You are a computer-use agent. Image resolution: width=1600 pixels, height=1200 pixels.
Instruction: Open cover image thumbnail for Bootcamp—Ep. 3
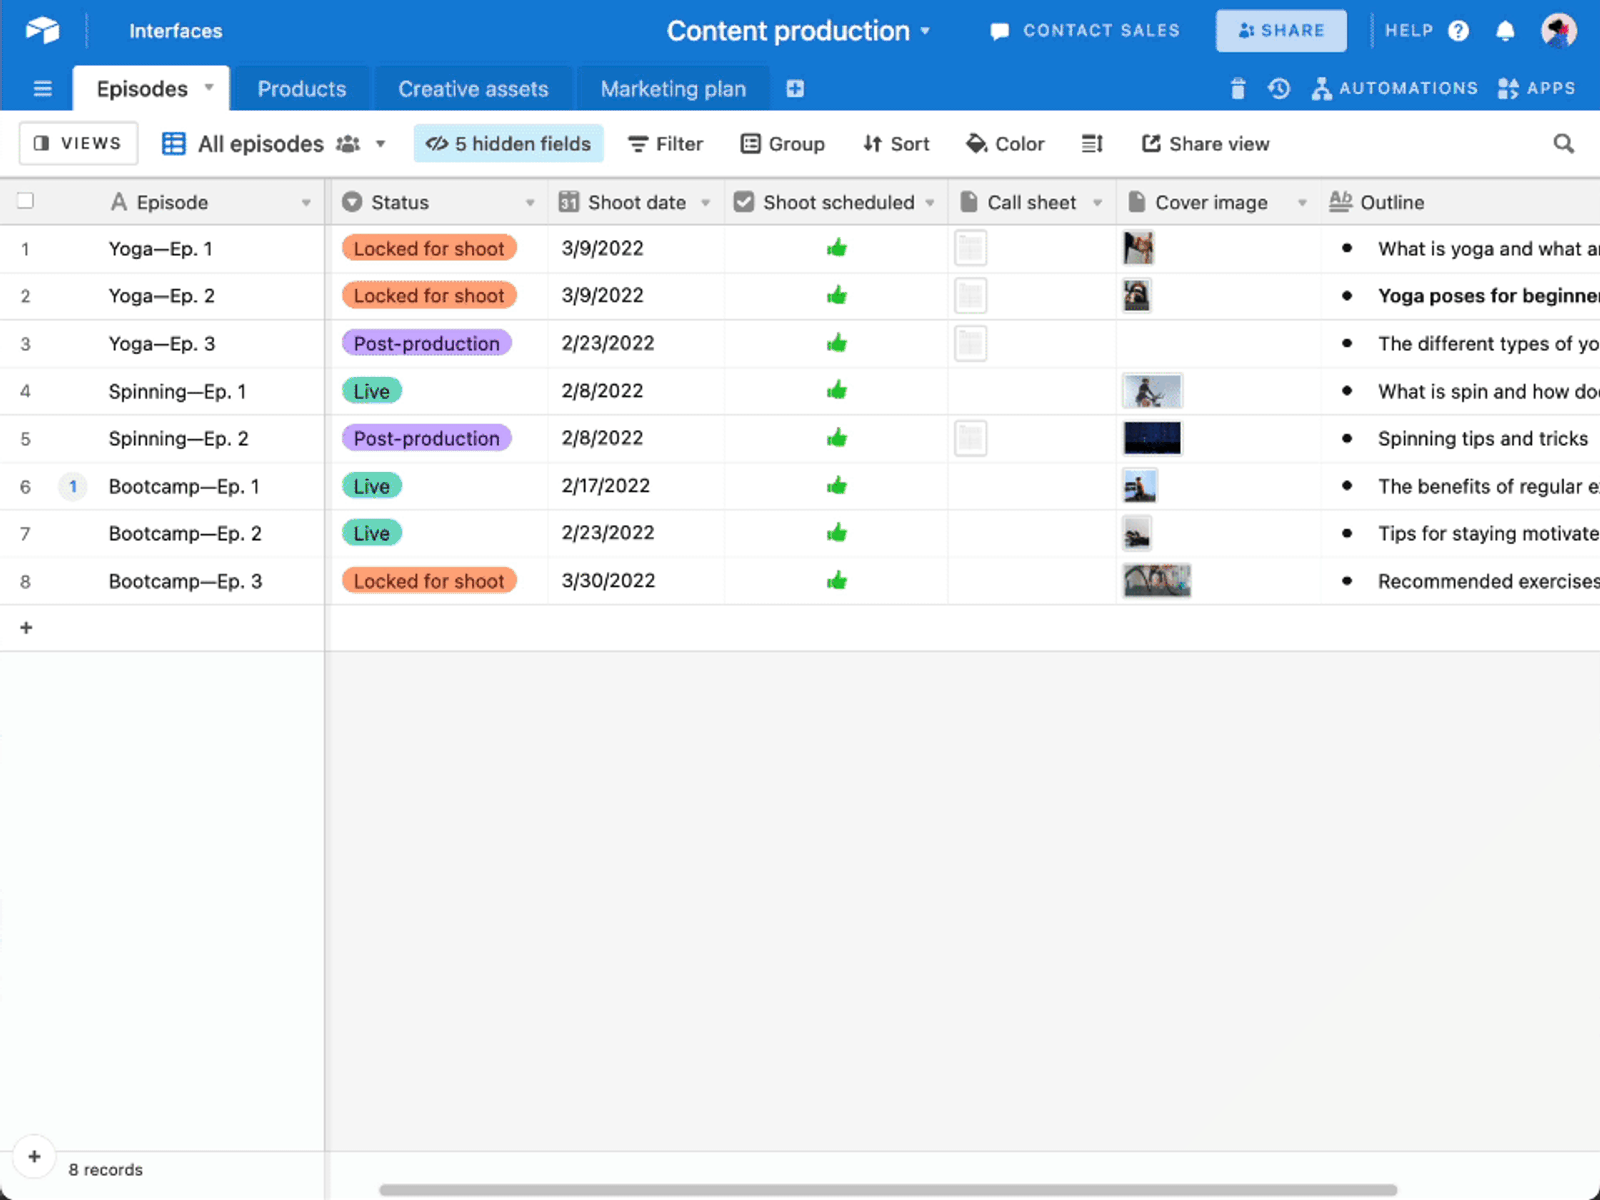tap(1157, 581)
